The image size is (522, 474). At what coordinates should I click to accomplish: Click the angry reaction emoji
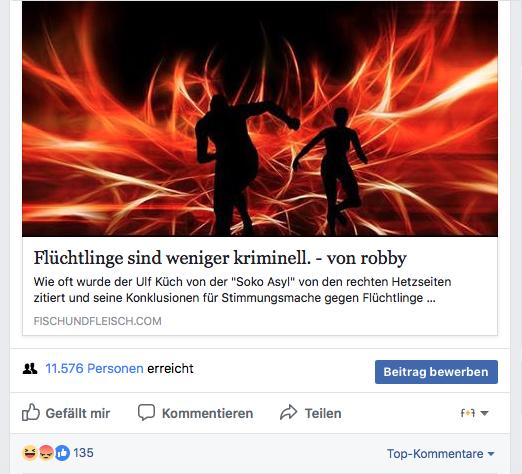[x=46, y=453]
